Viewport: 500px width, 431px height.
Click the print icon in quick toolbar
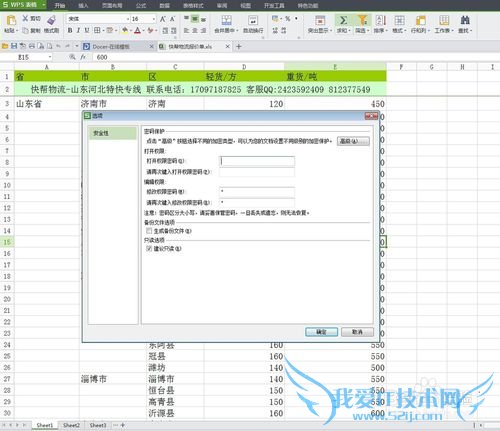point(32,46)
